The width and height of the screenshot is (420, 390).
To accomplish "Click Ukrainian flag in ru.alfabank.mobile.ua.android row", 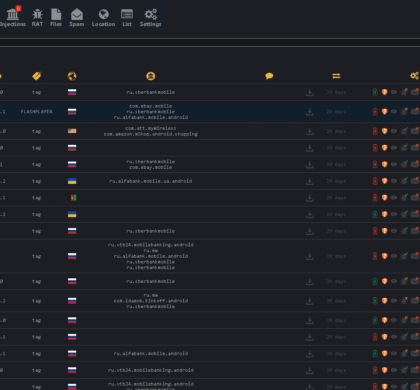I will [72, 181].
